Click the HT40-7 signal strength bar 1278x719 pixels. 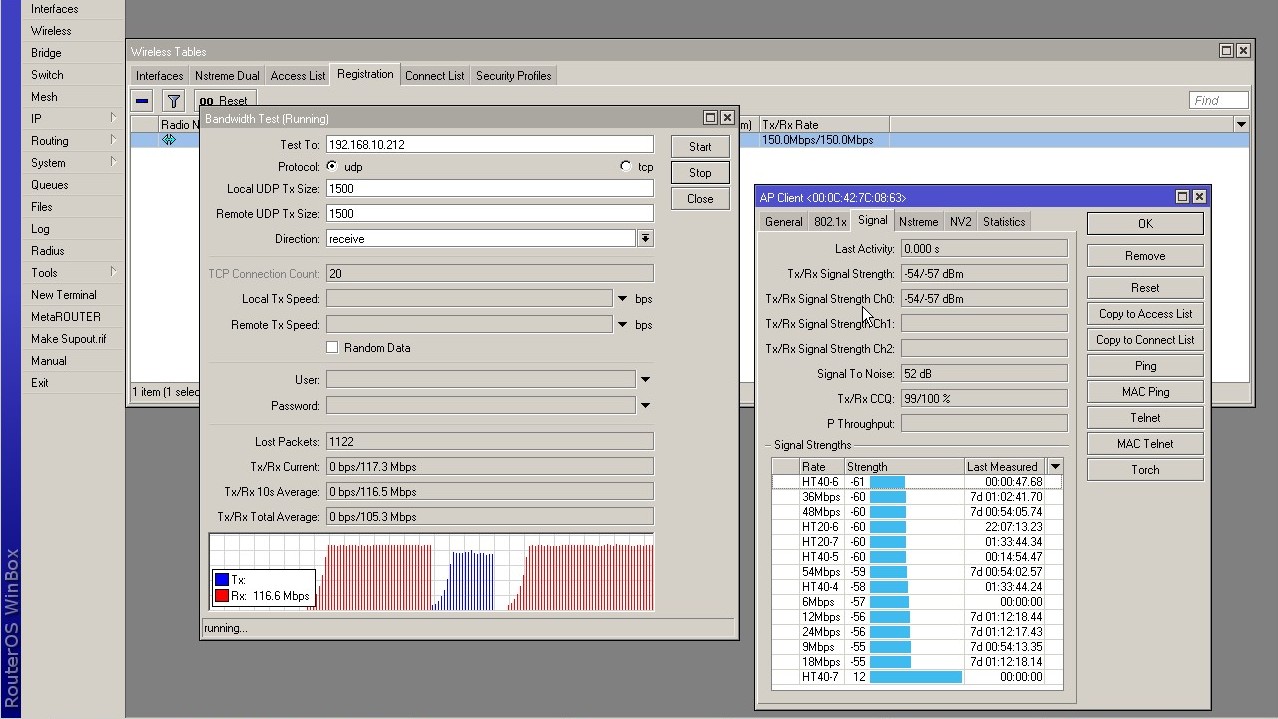click(x=916, y=677)
